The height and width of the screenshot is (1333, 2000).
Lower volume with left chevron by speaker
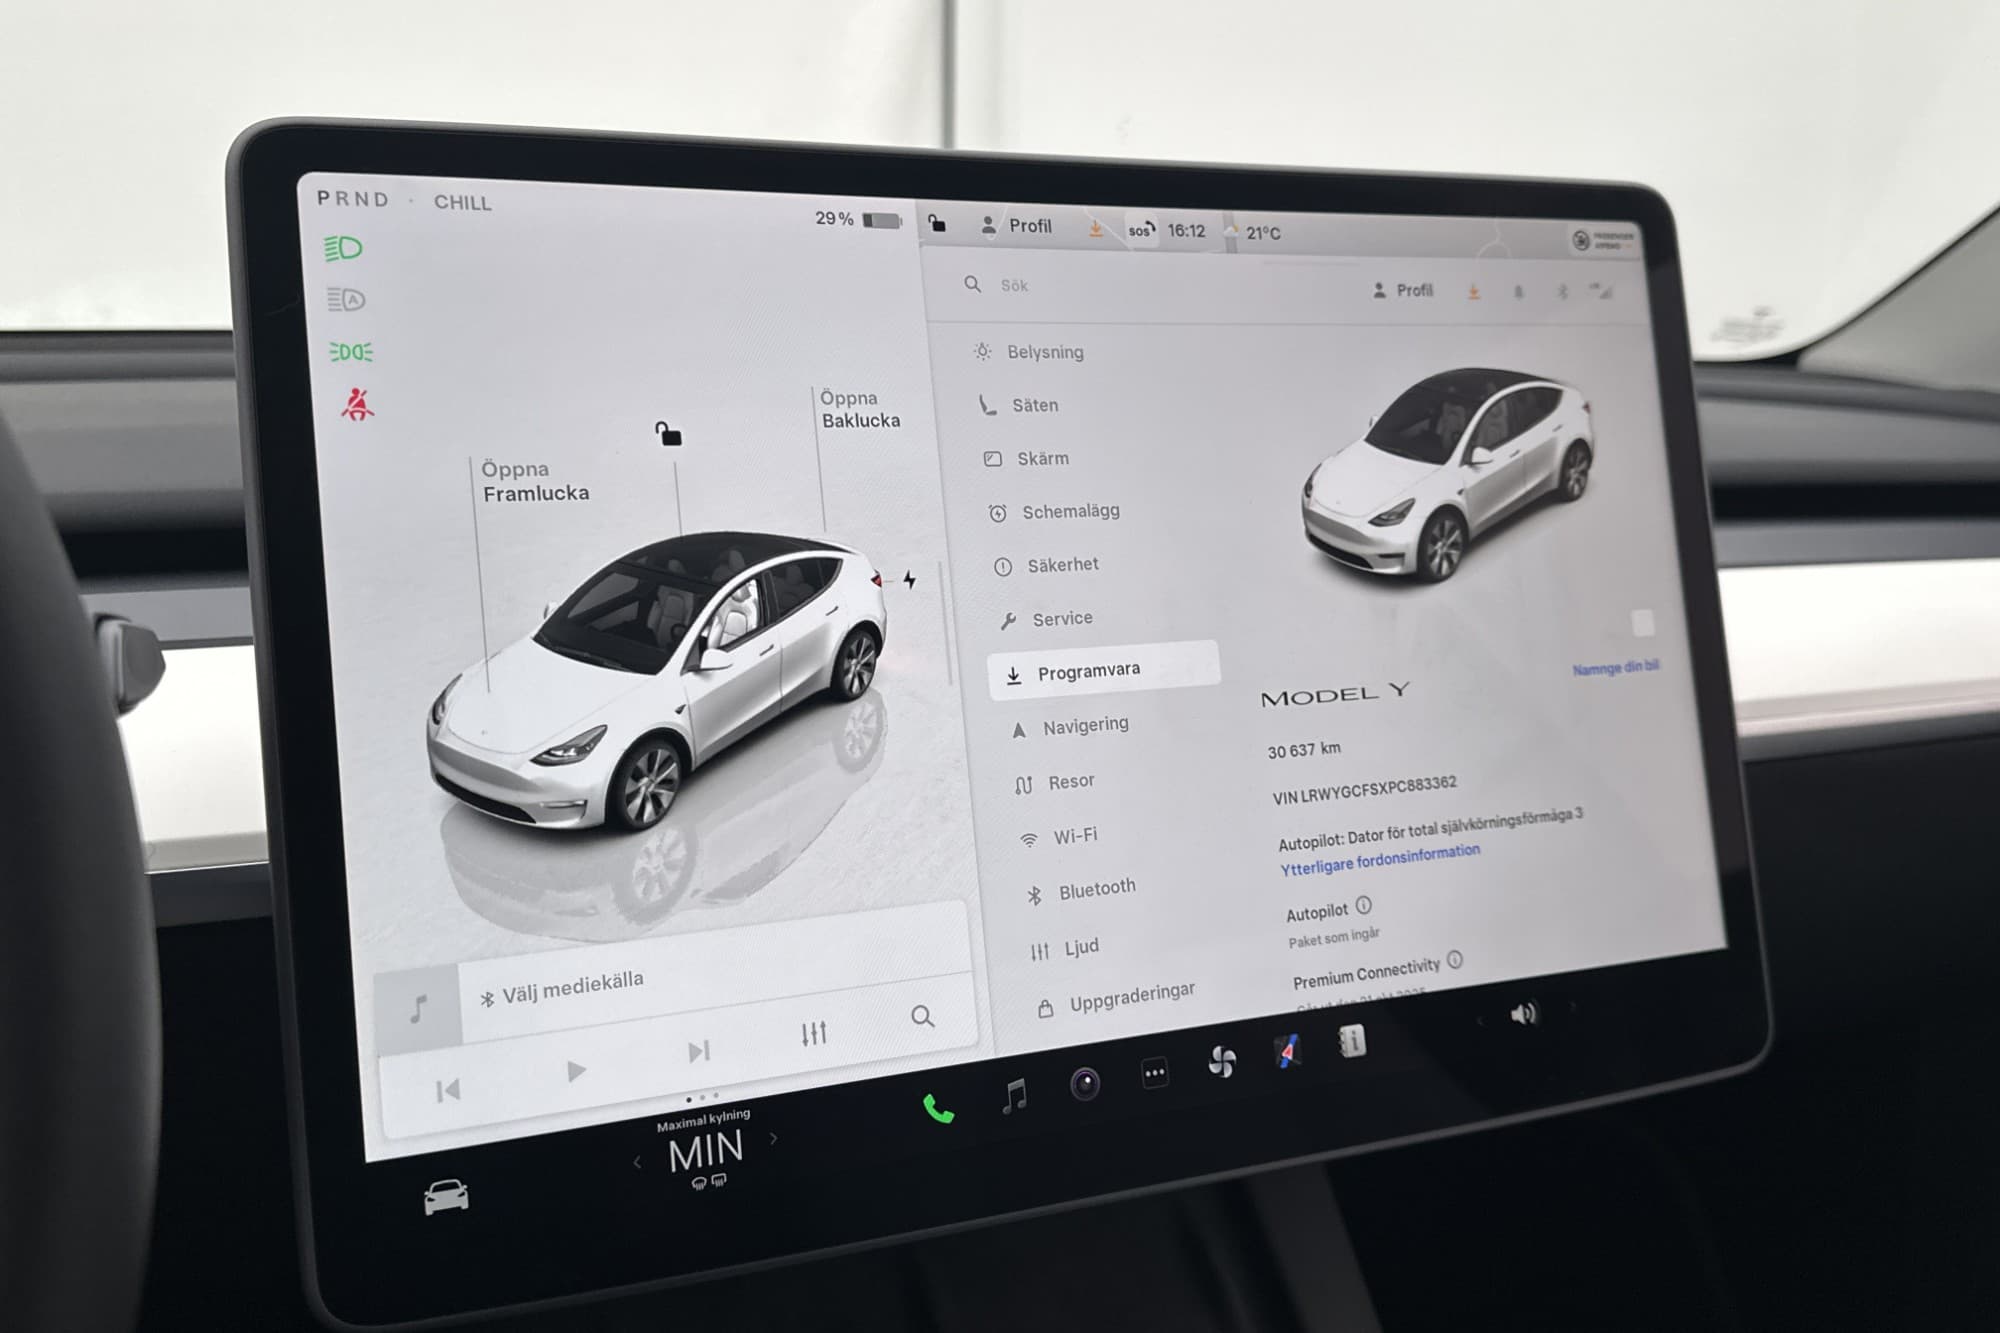pos(1481,1020)
